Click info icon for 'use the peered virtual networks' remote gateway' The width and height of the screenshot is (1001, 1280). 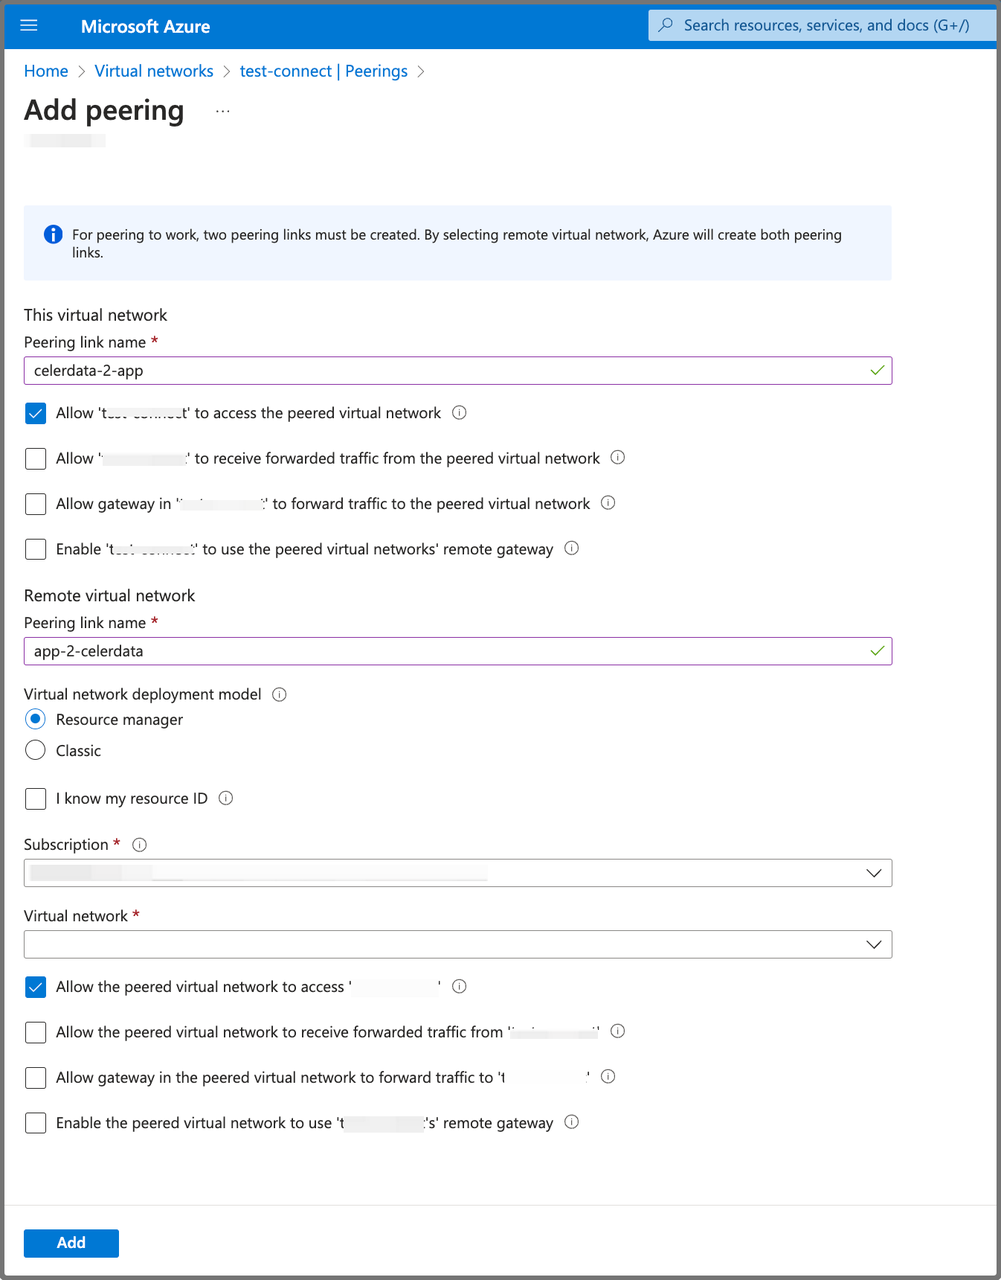coord(572,548)
